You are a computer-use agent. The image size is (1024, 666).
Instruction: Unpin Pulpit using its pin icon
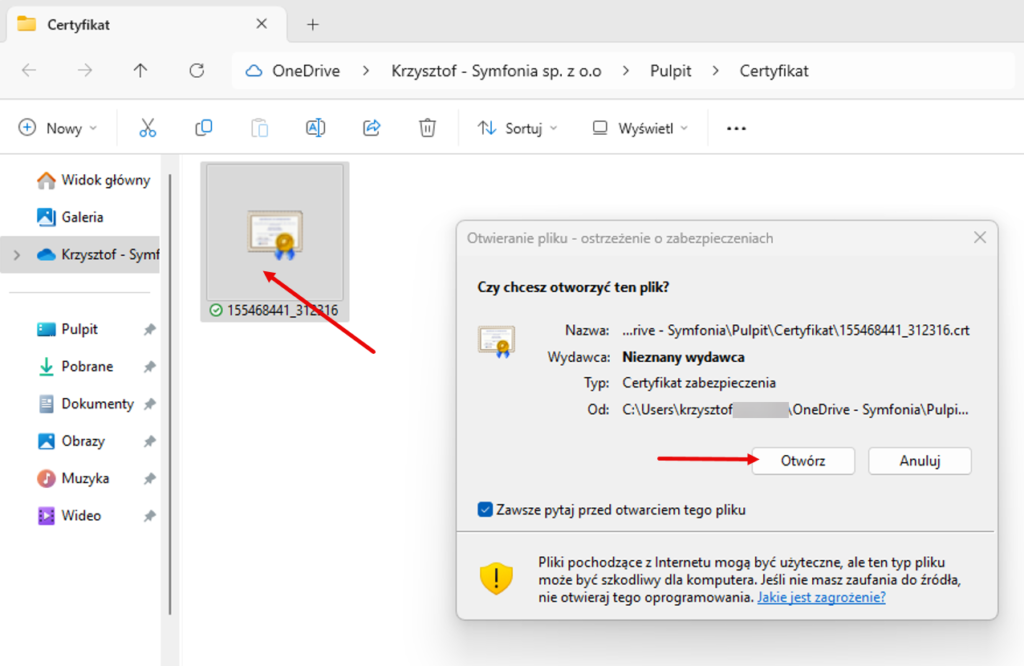coord(150,329)
